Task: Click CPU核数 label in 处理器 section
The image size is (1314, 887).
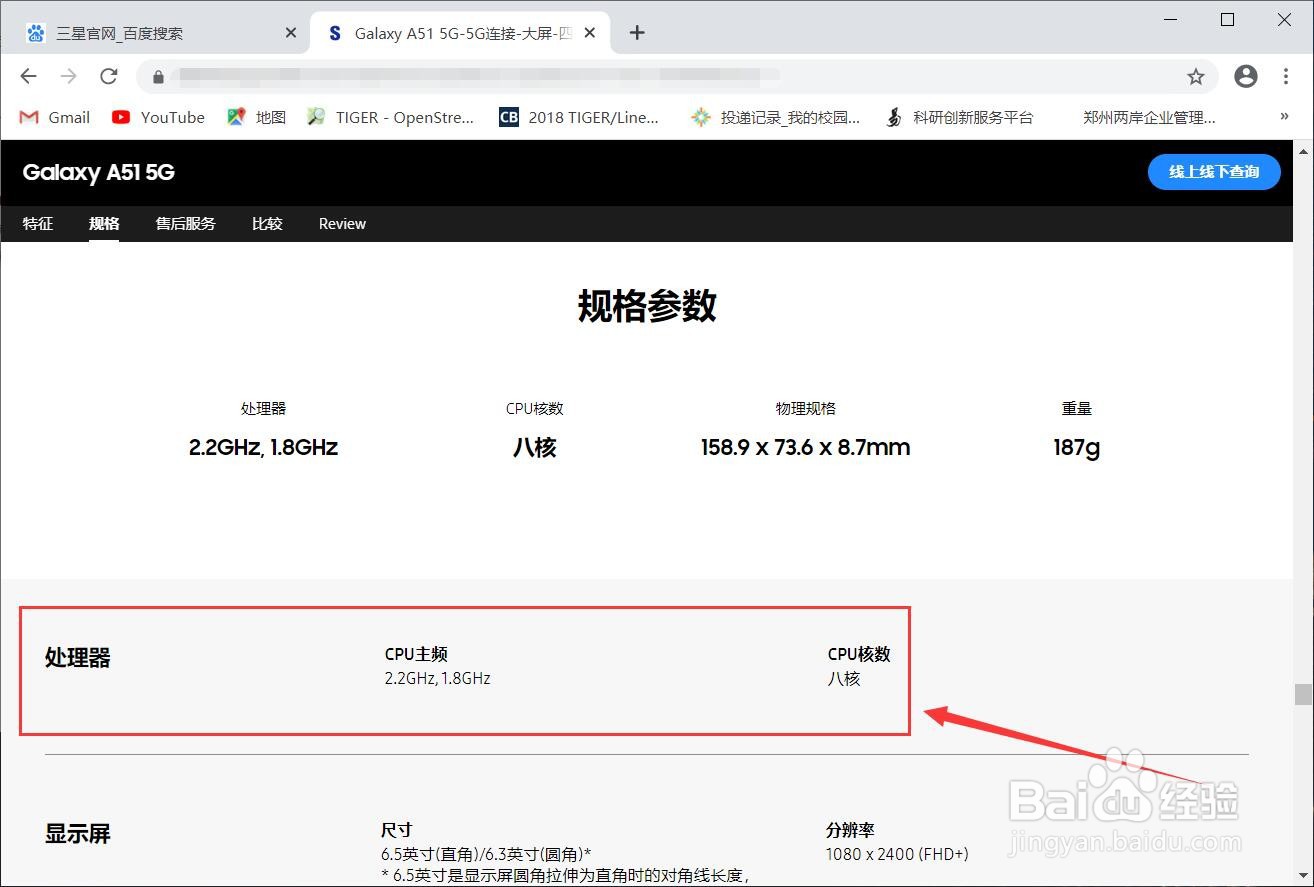Action: (859, 654)
